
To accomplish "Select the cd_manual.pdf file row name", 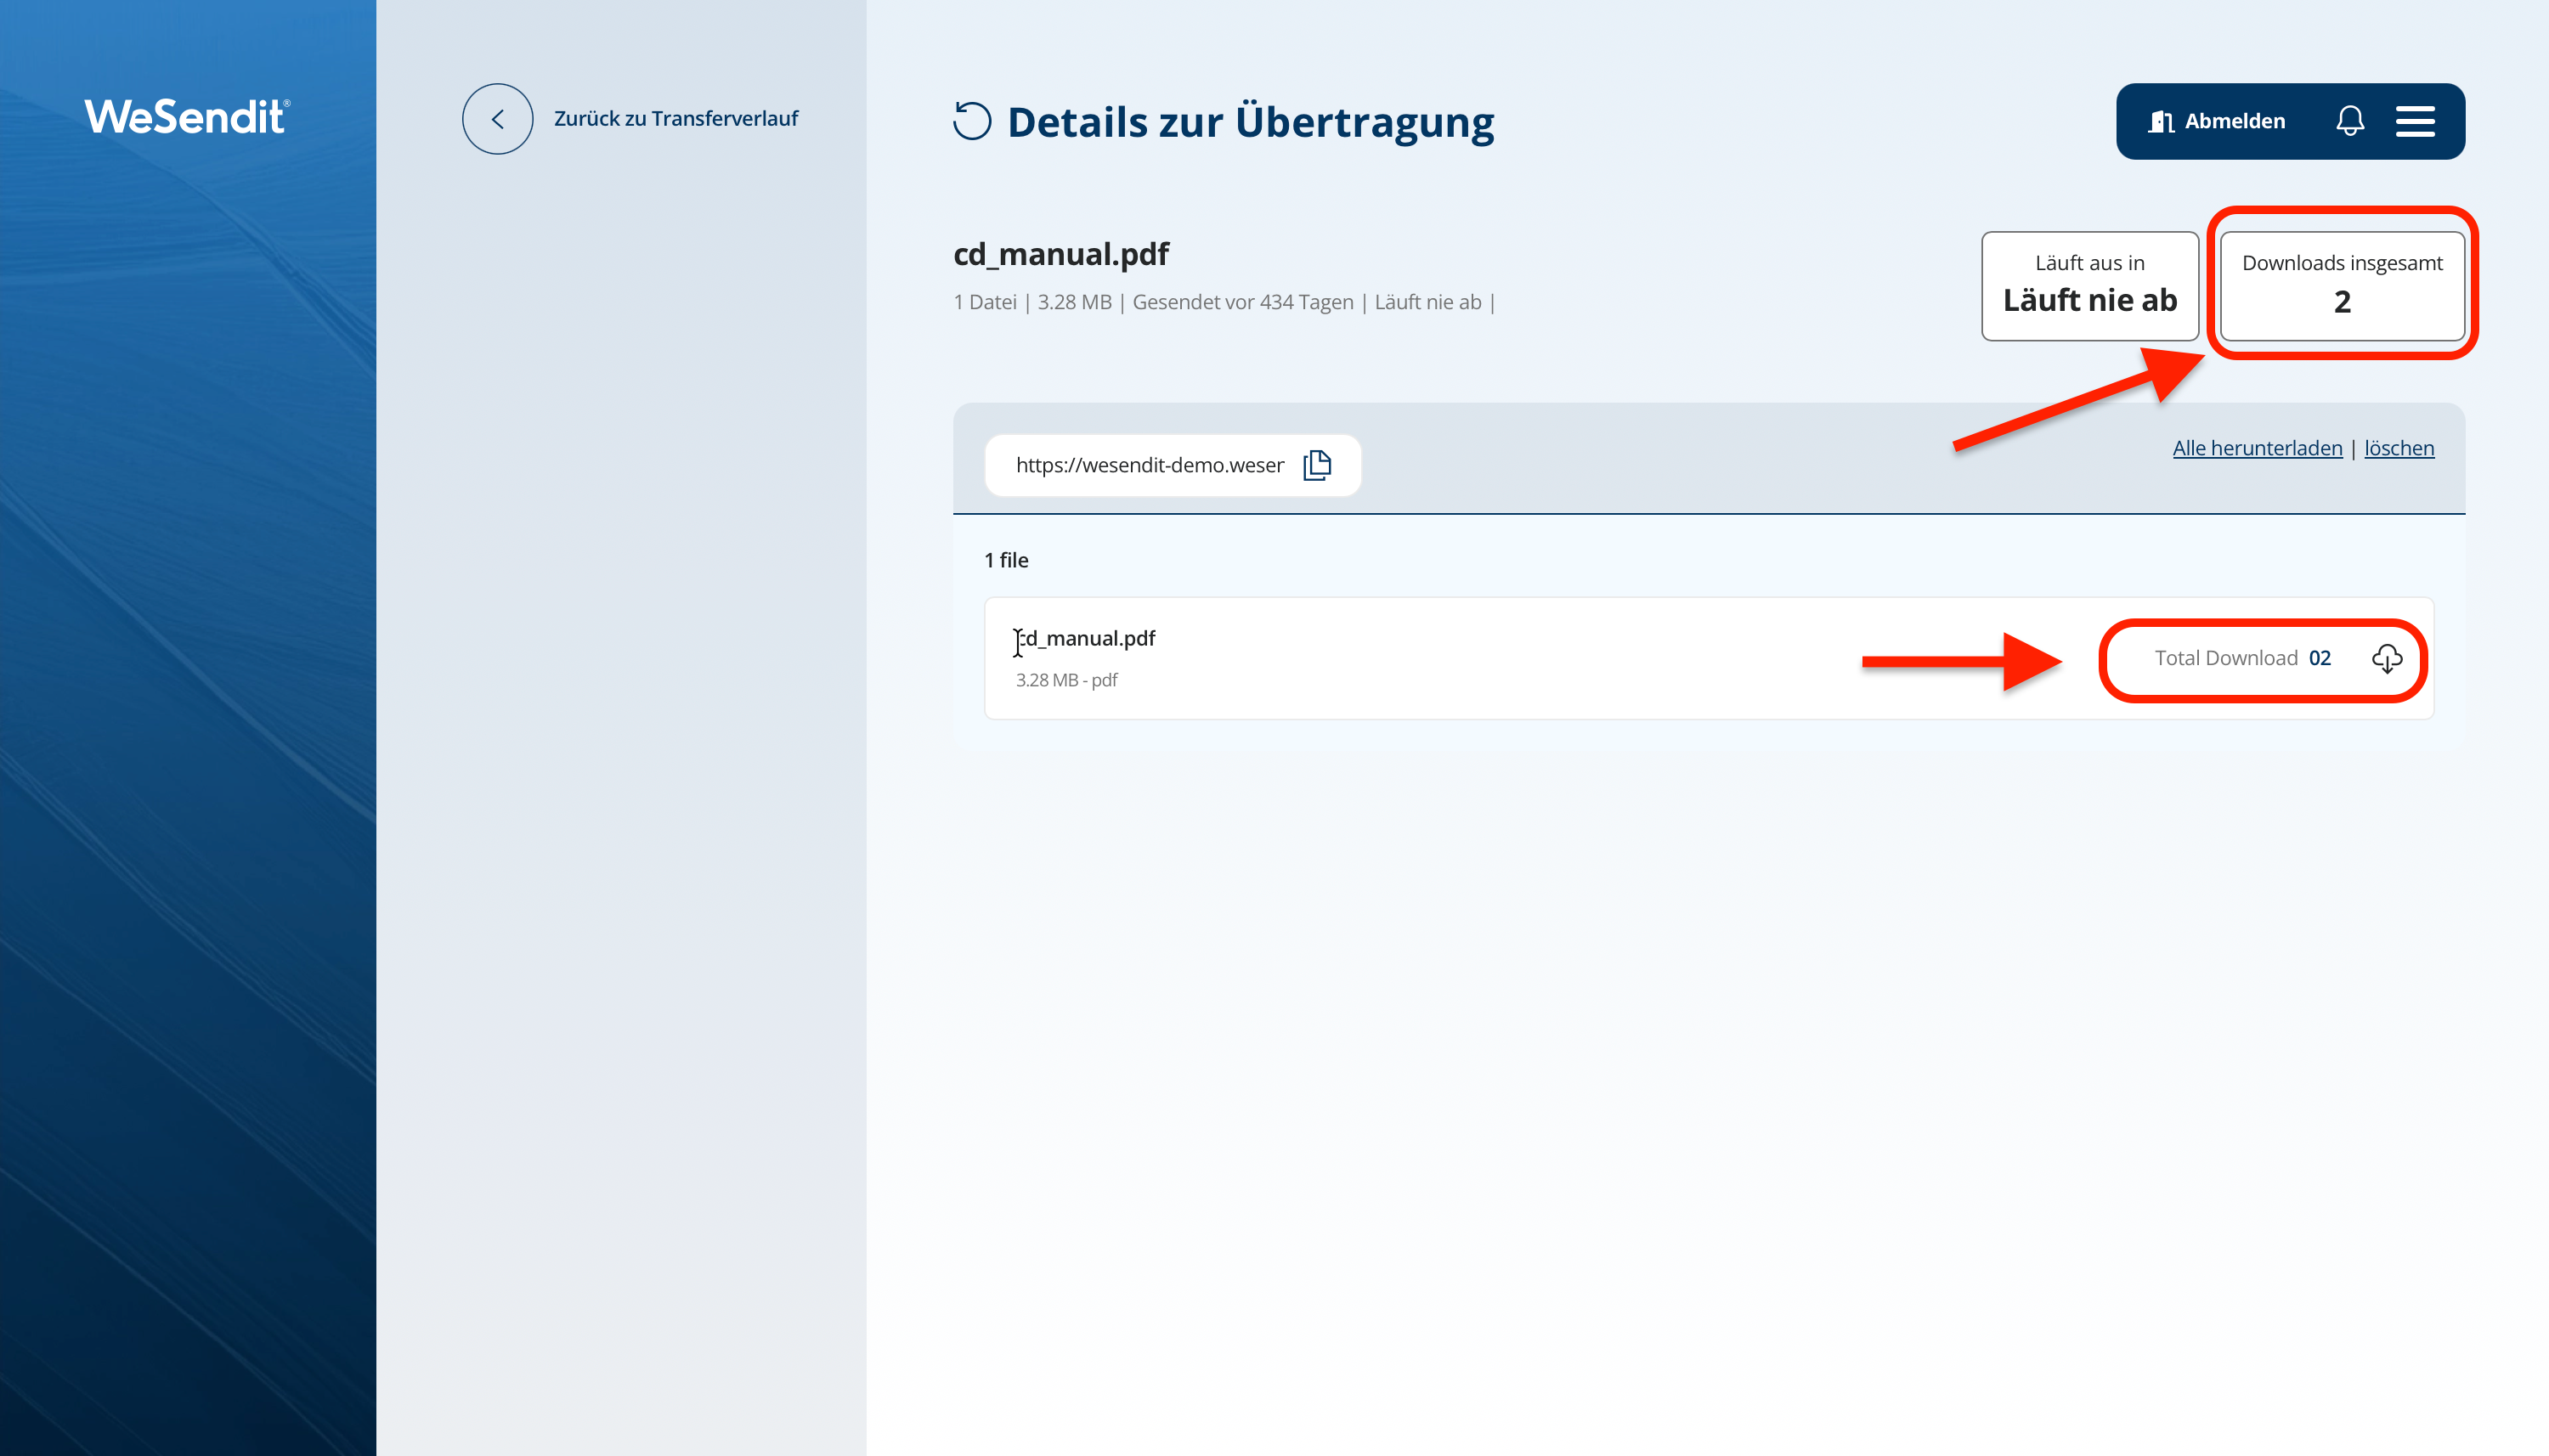I will (1087, 638).
